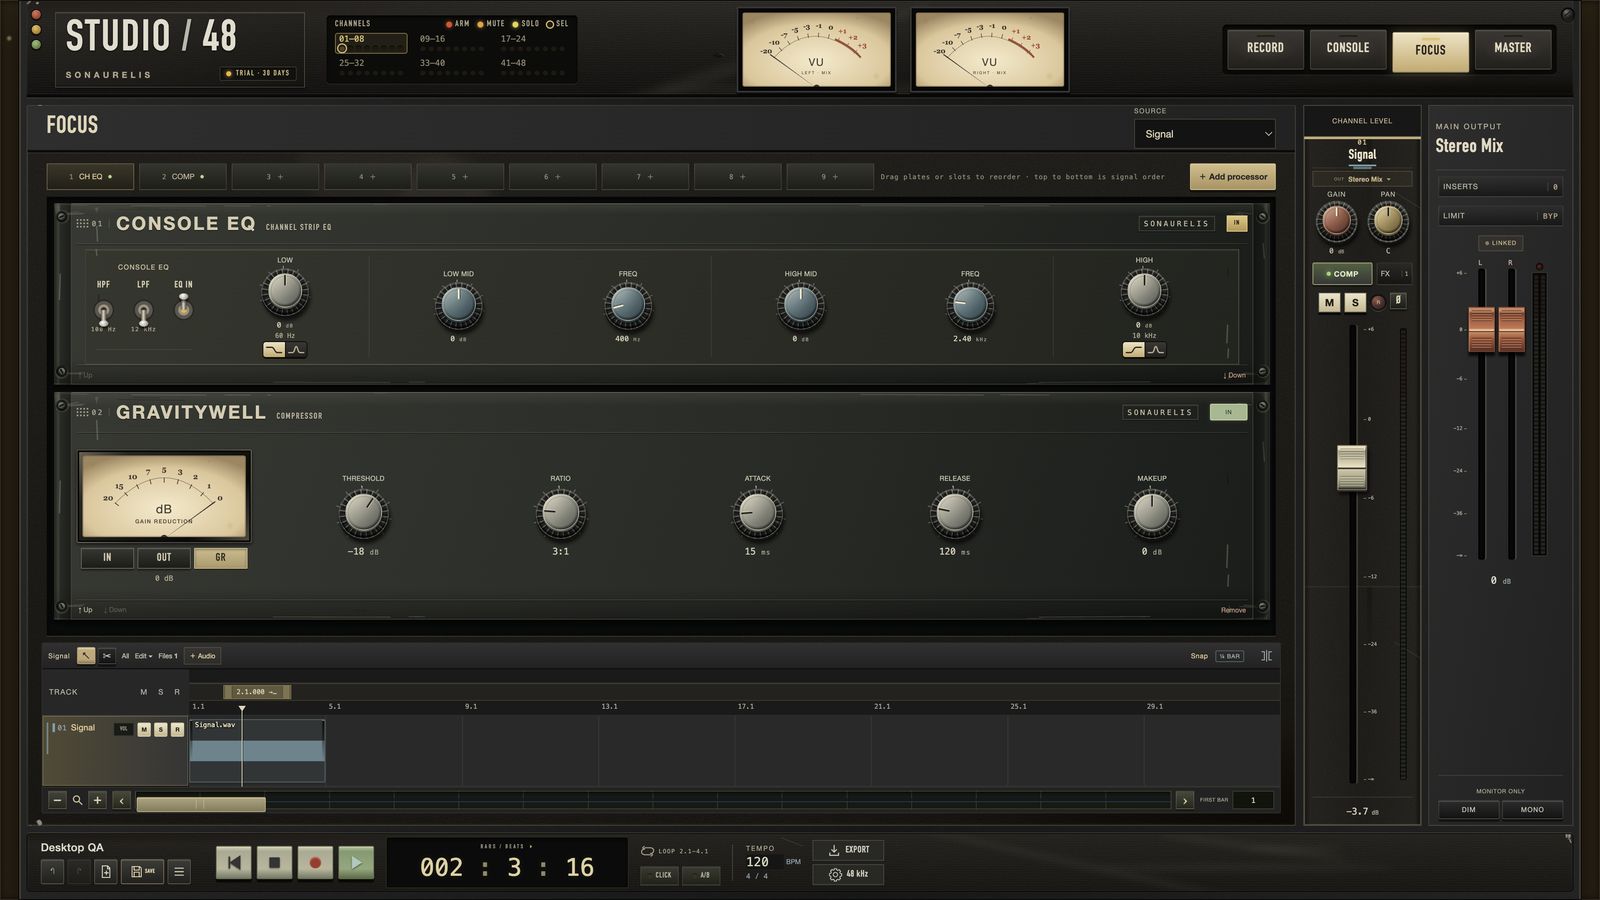
Task: Click the undo arrow icon
Action: click(x=52, y=872)
